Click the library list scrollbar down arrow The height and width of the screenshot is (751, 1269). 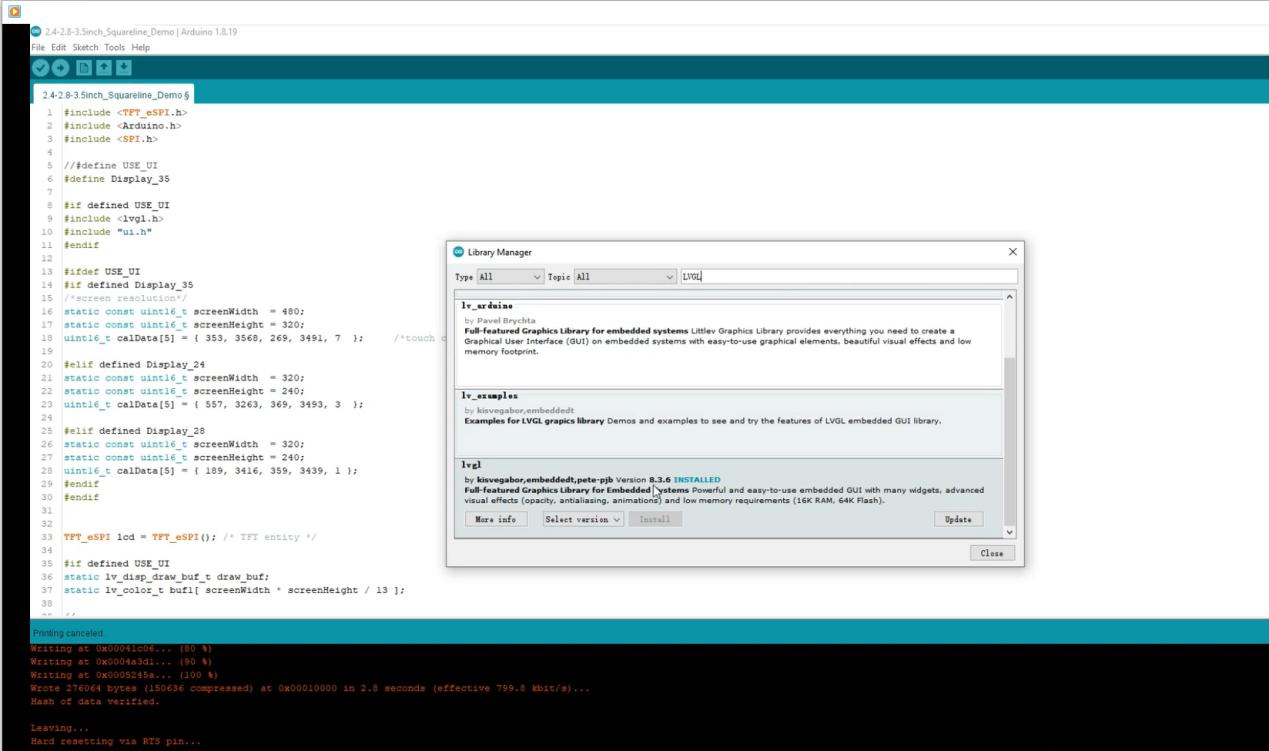coord(1009,532)
